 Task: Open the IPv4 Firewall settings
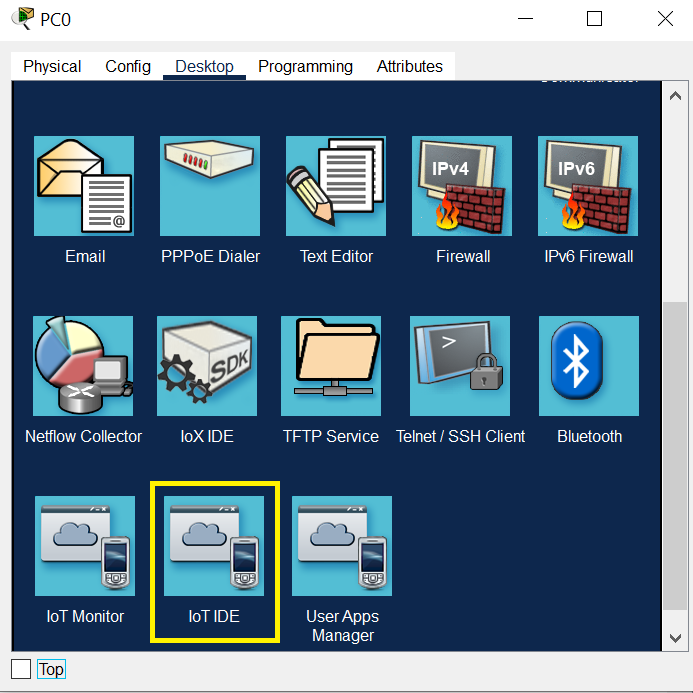click(462, 186)
